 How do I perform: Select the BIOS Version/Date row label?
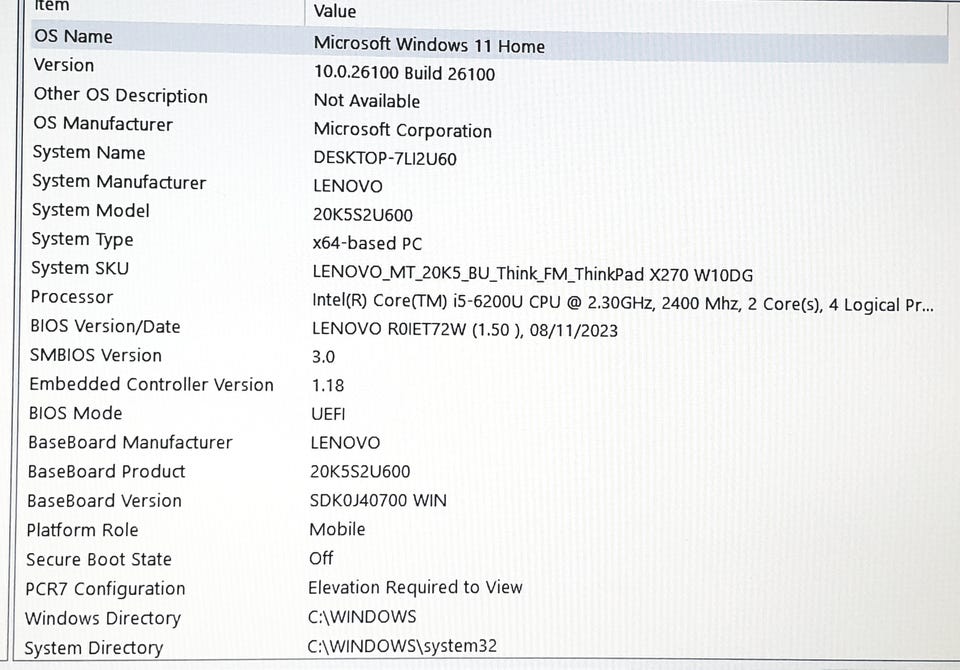click(x=105, y=326)
